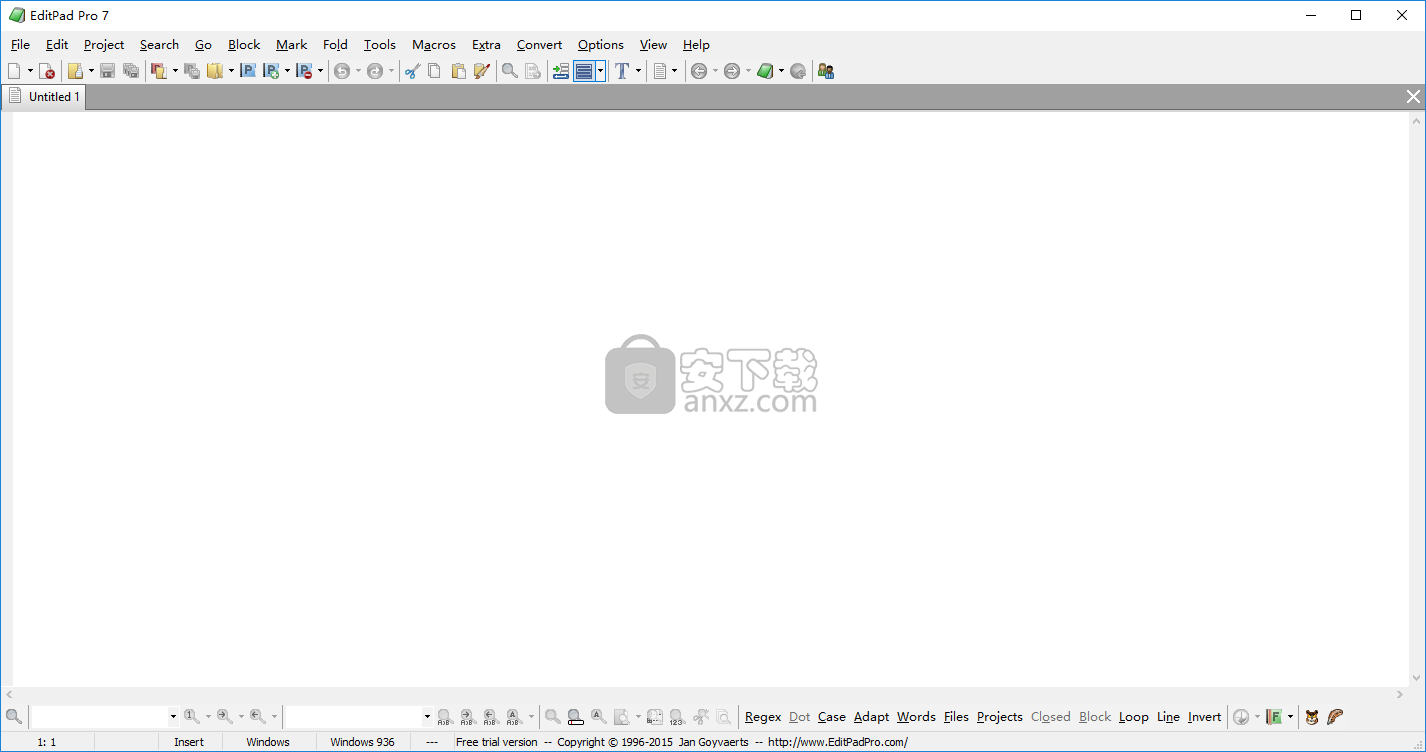
Task: Click the count matches 123 magnifier icon
Action: click(677, 717)
